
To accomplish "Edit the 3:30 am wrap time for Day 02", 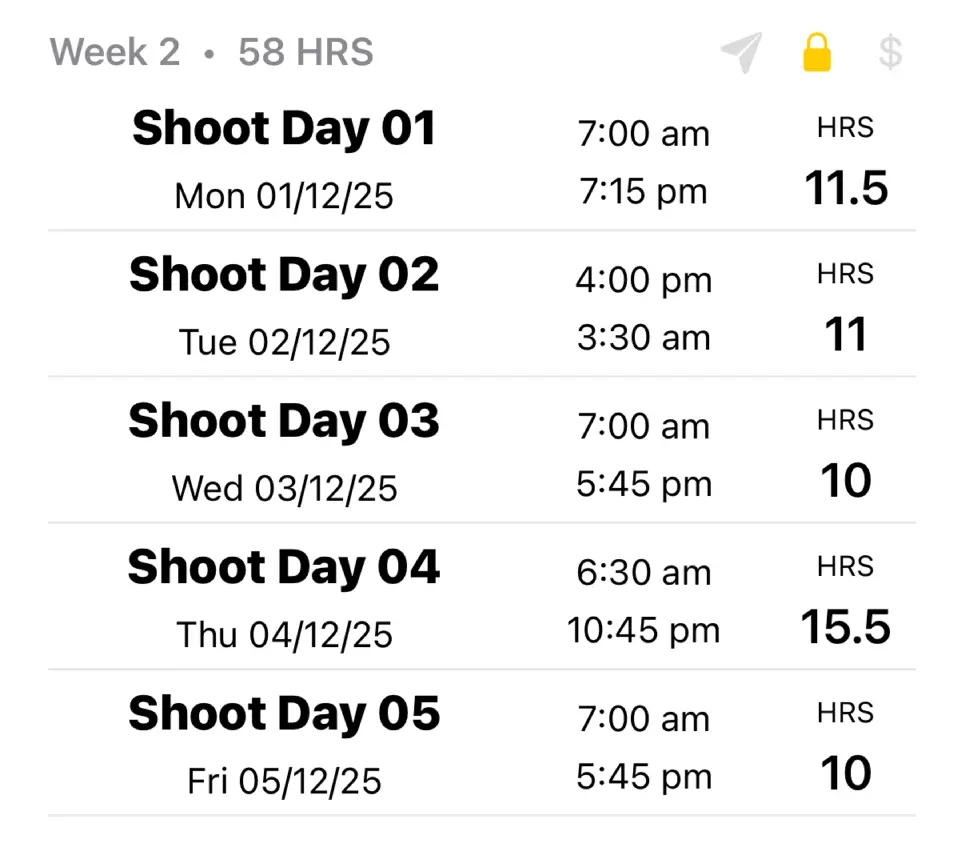I will (643, 337).
